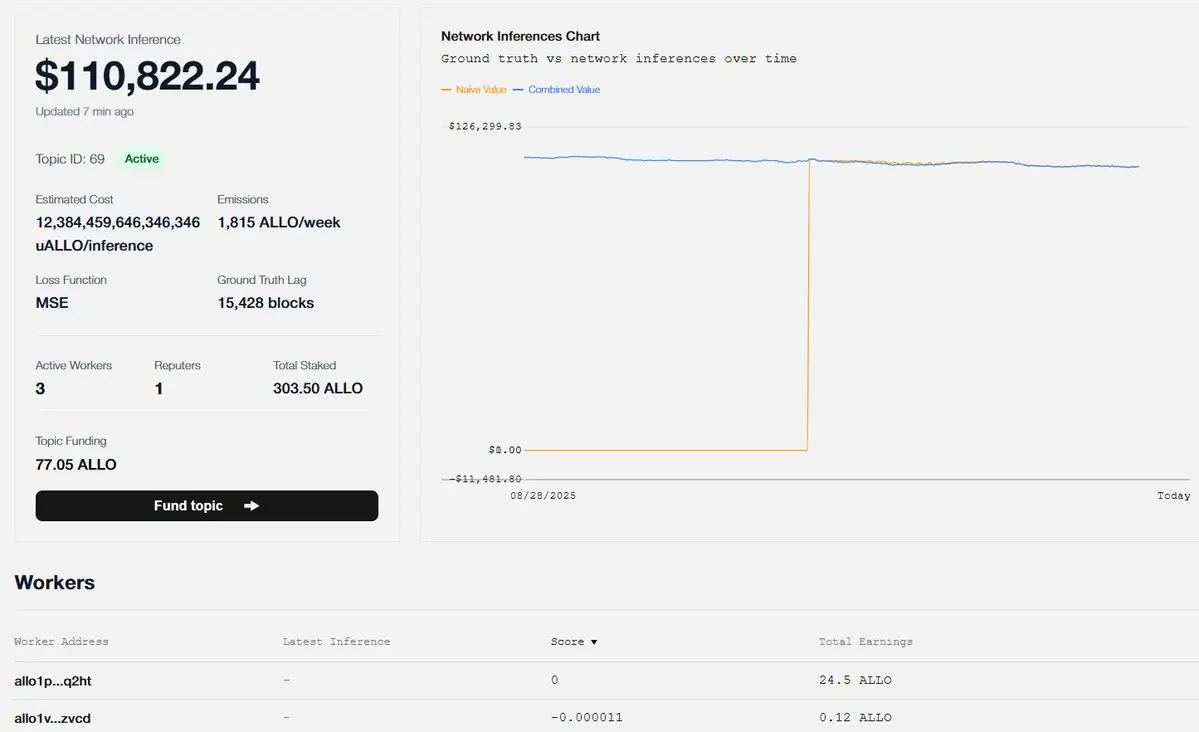1199x732 pixels.
Task: Click the 24.5 ALLO earnings cell
Action: [855, 680]
